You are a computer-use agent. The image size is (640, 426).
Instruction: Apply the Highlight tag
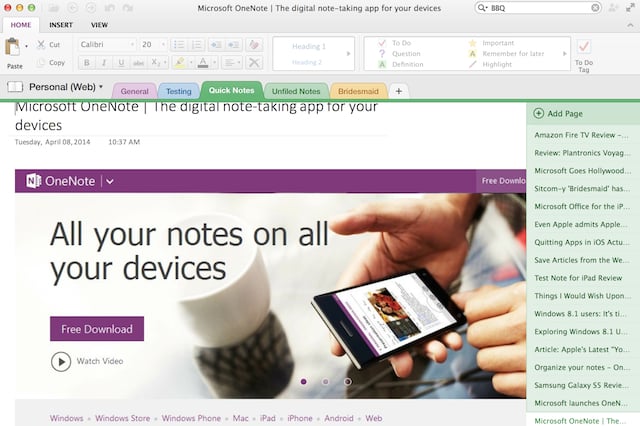(490, 64)
